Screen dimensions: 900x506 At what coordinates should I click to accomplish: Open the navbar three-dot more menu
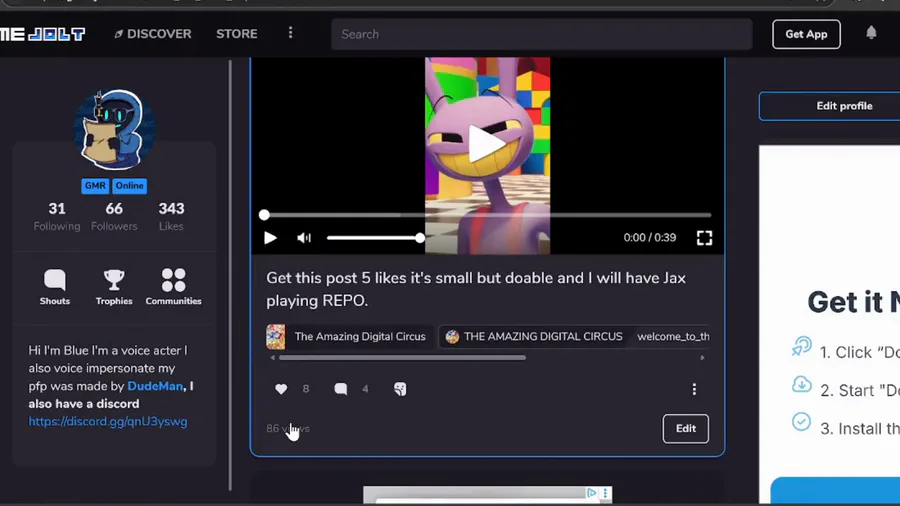coord(290,33)
